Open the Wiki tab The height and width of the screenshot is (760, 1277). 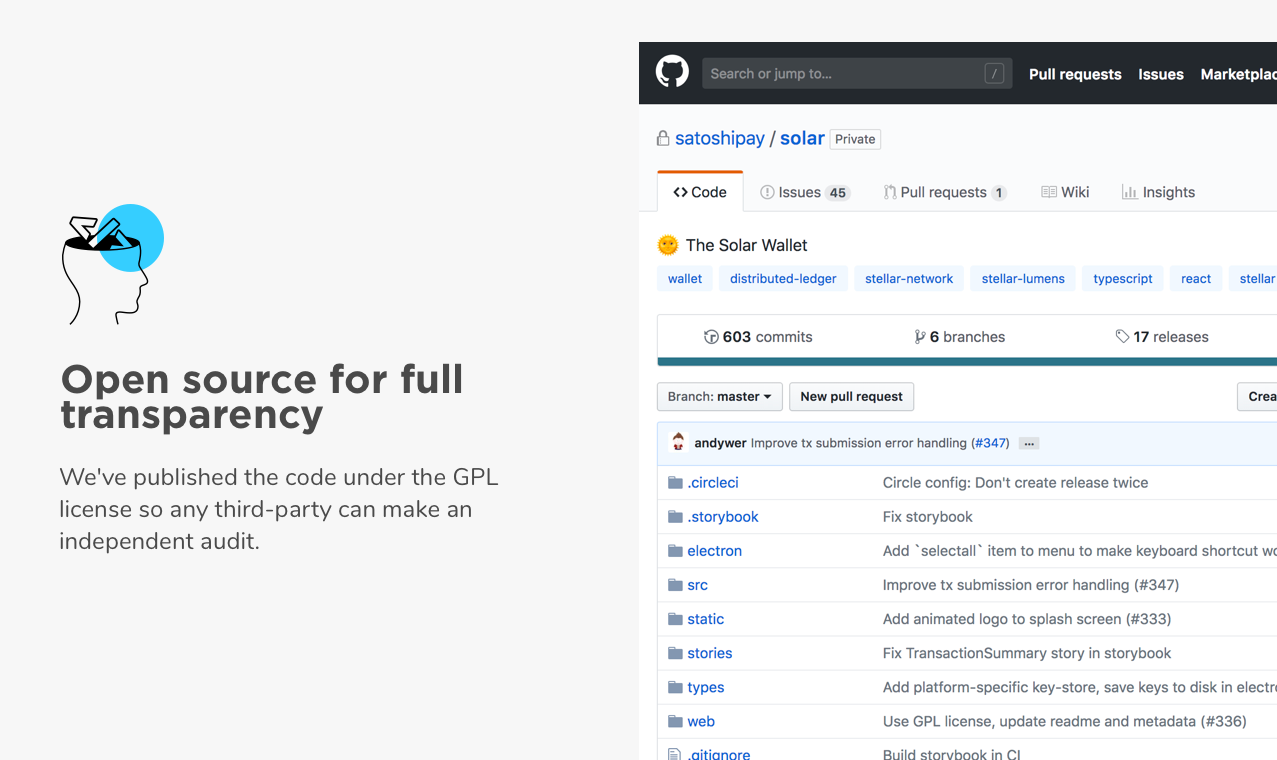click(1065, 192)
